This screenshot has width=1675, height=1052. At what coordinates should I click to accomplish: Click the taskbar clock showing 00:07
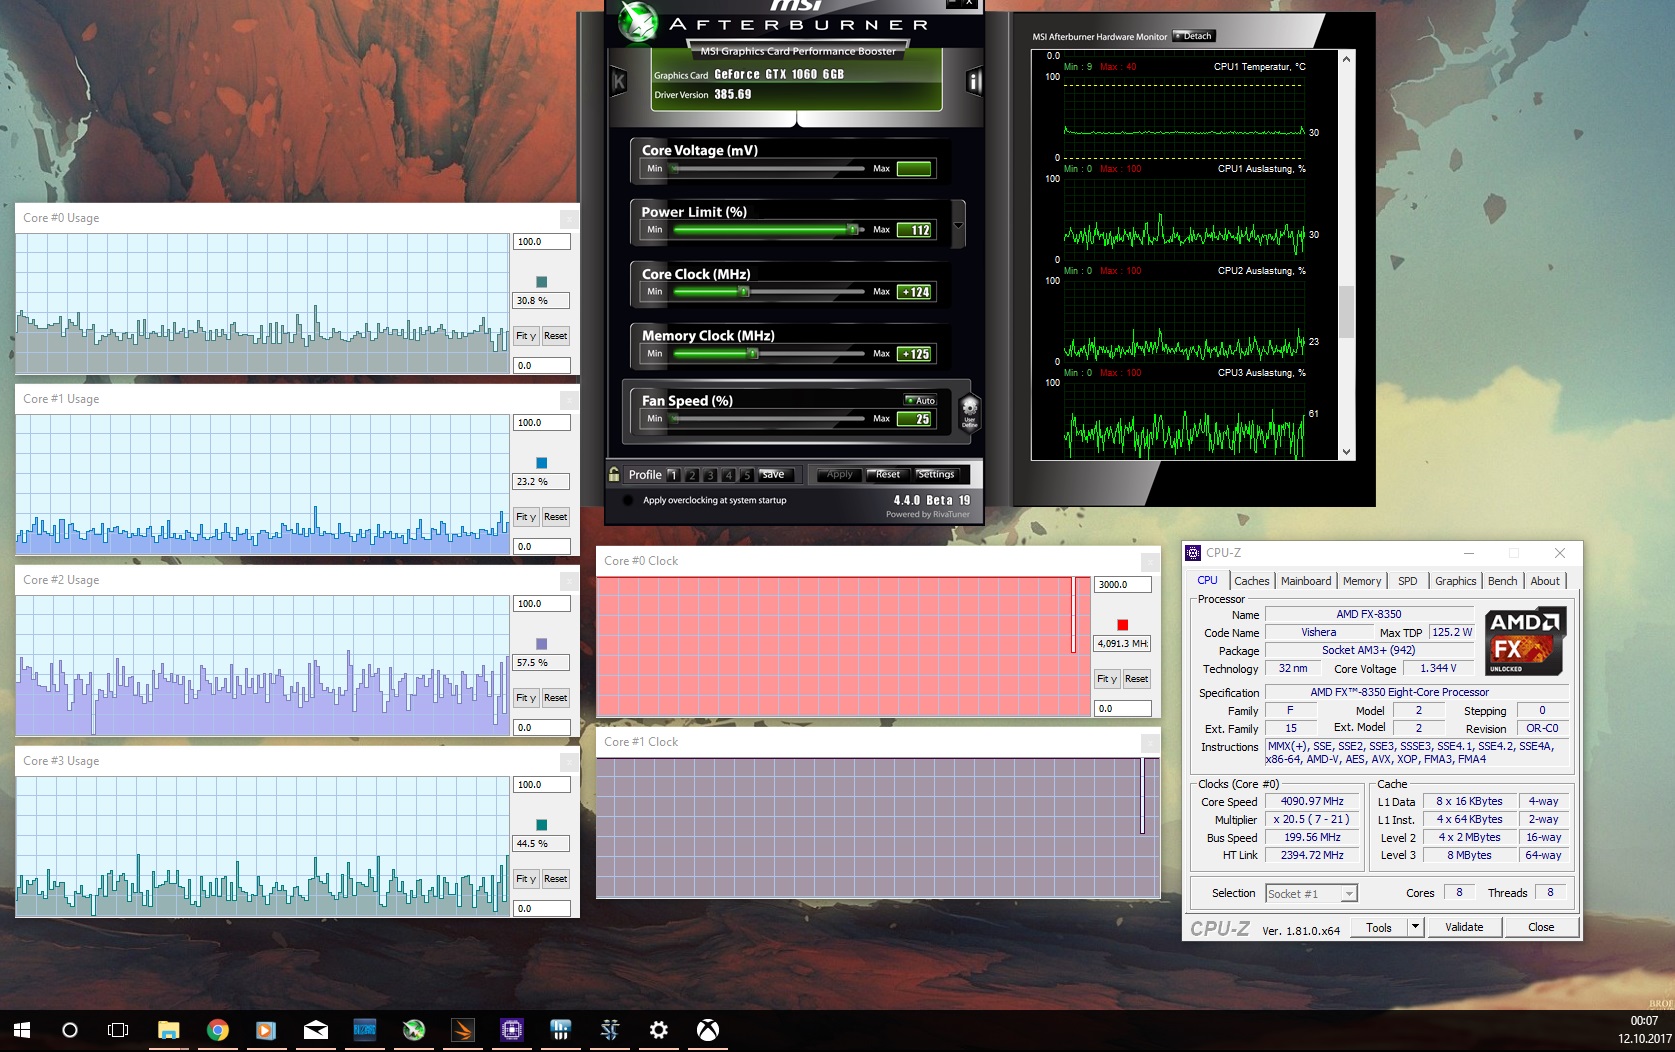1644,1021
